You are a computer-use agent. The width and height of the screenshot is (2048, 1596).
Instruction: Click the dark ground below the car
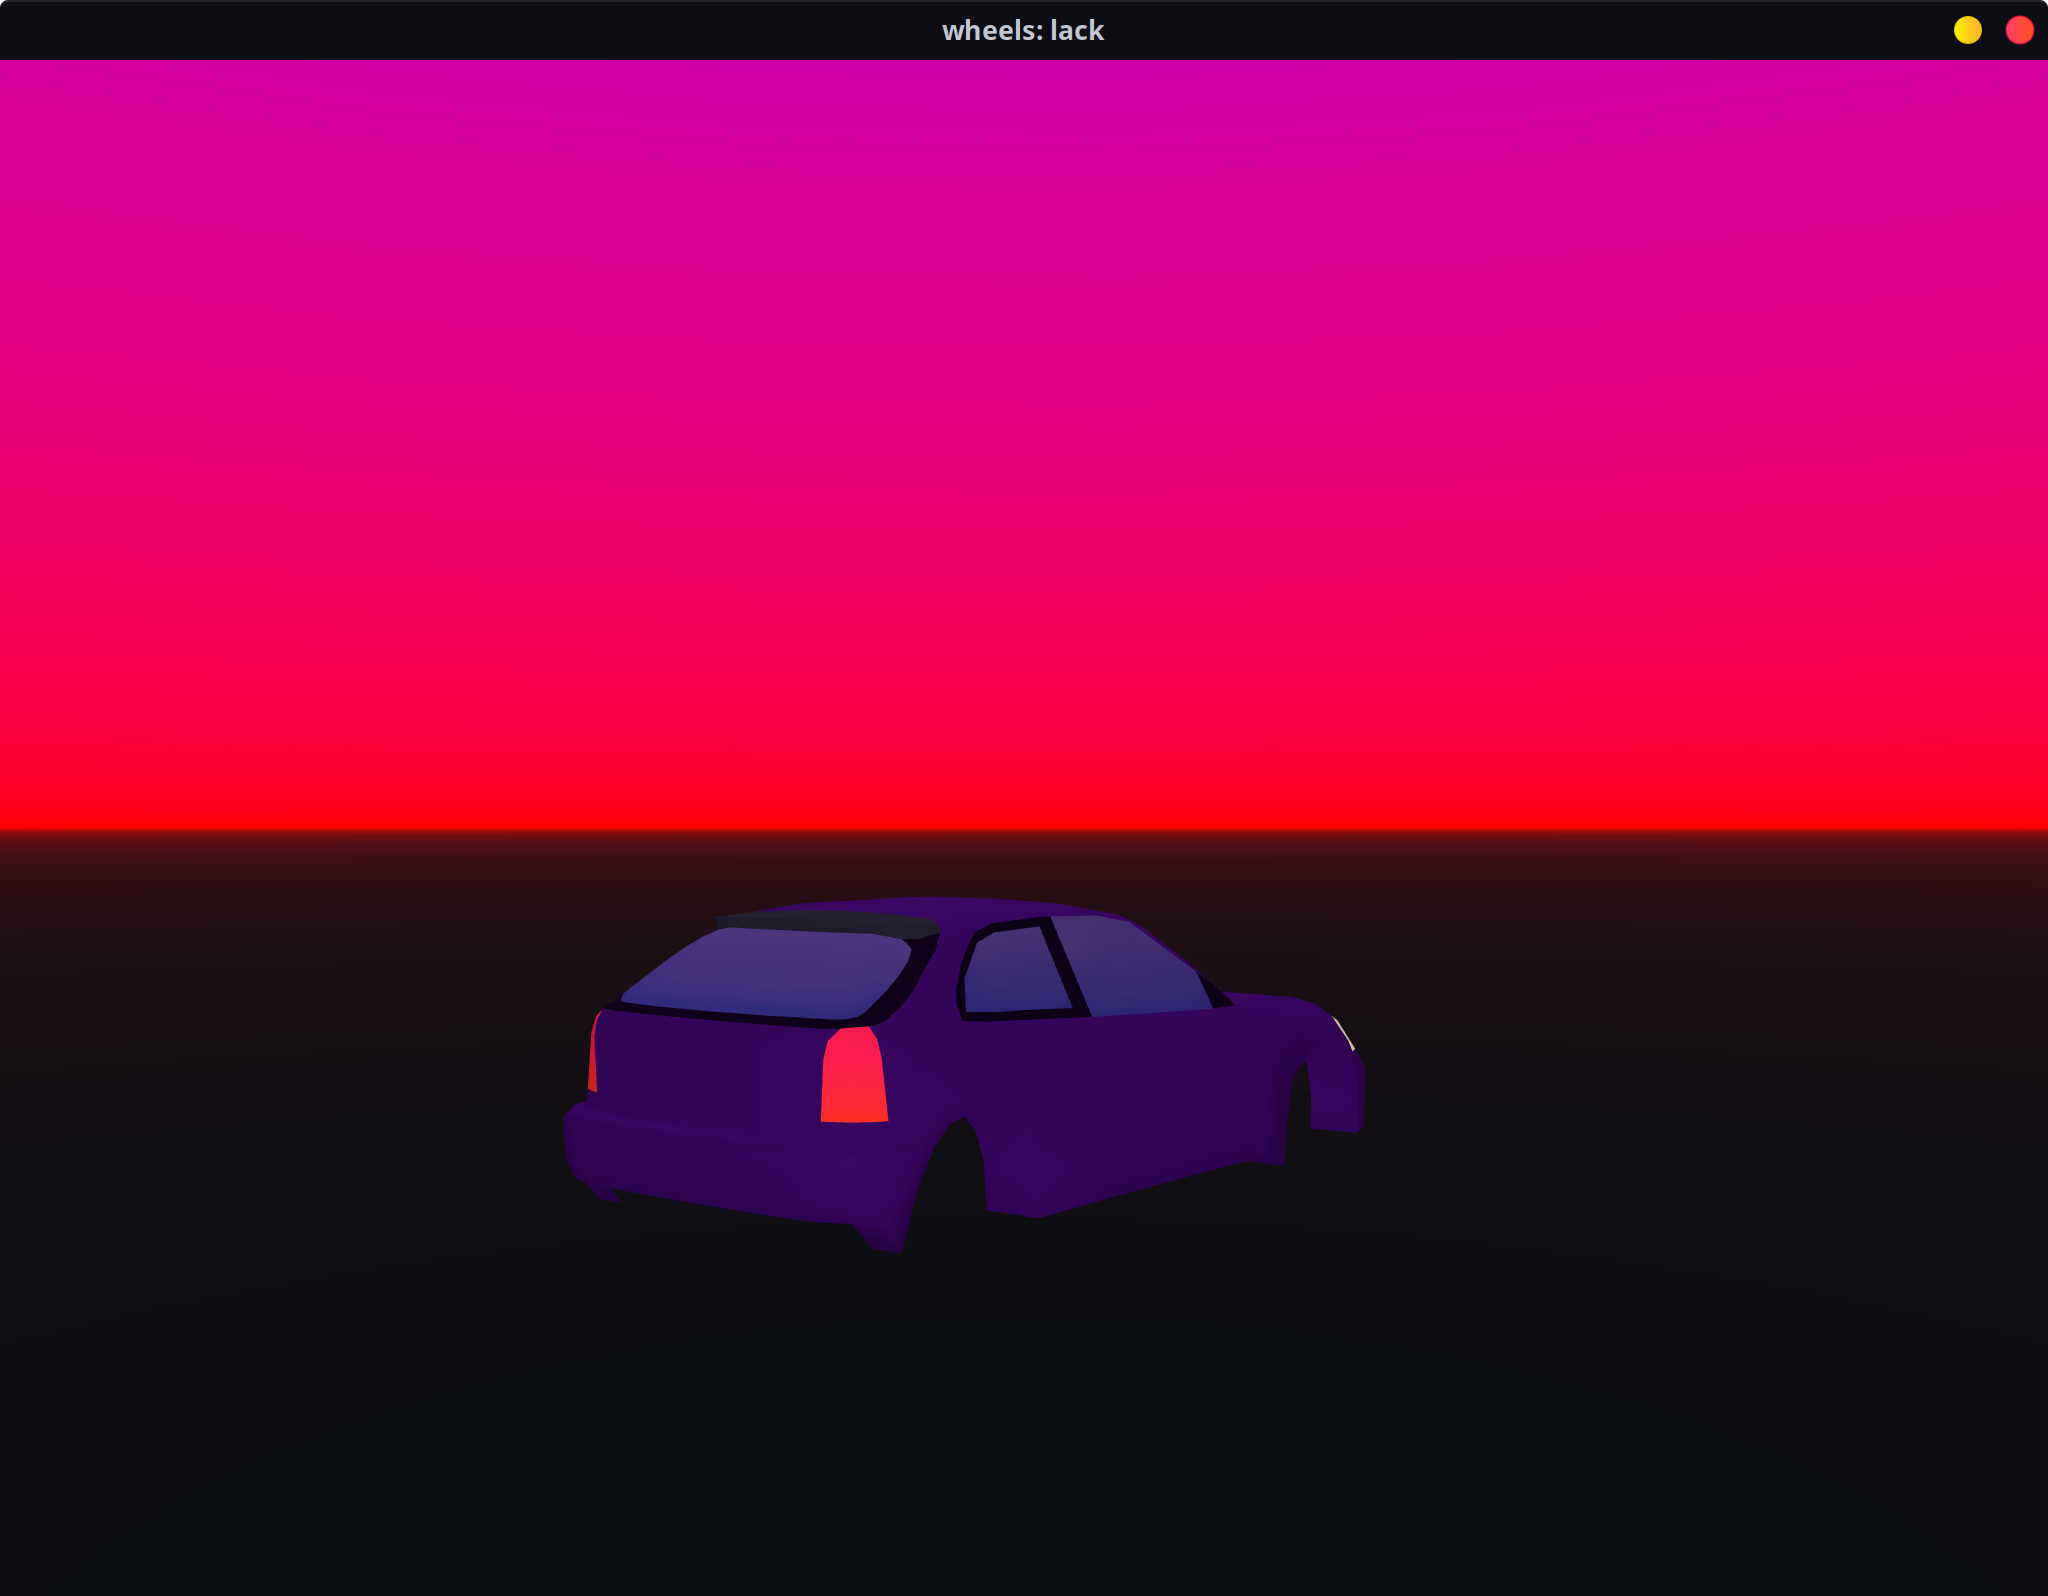point(1024,1420)
